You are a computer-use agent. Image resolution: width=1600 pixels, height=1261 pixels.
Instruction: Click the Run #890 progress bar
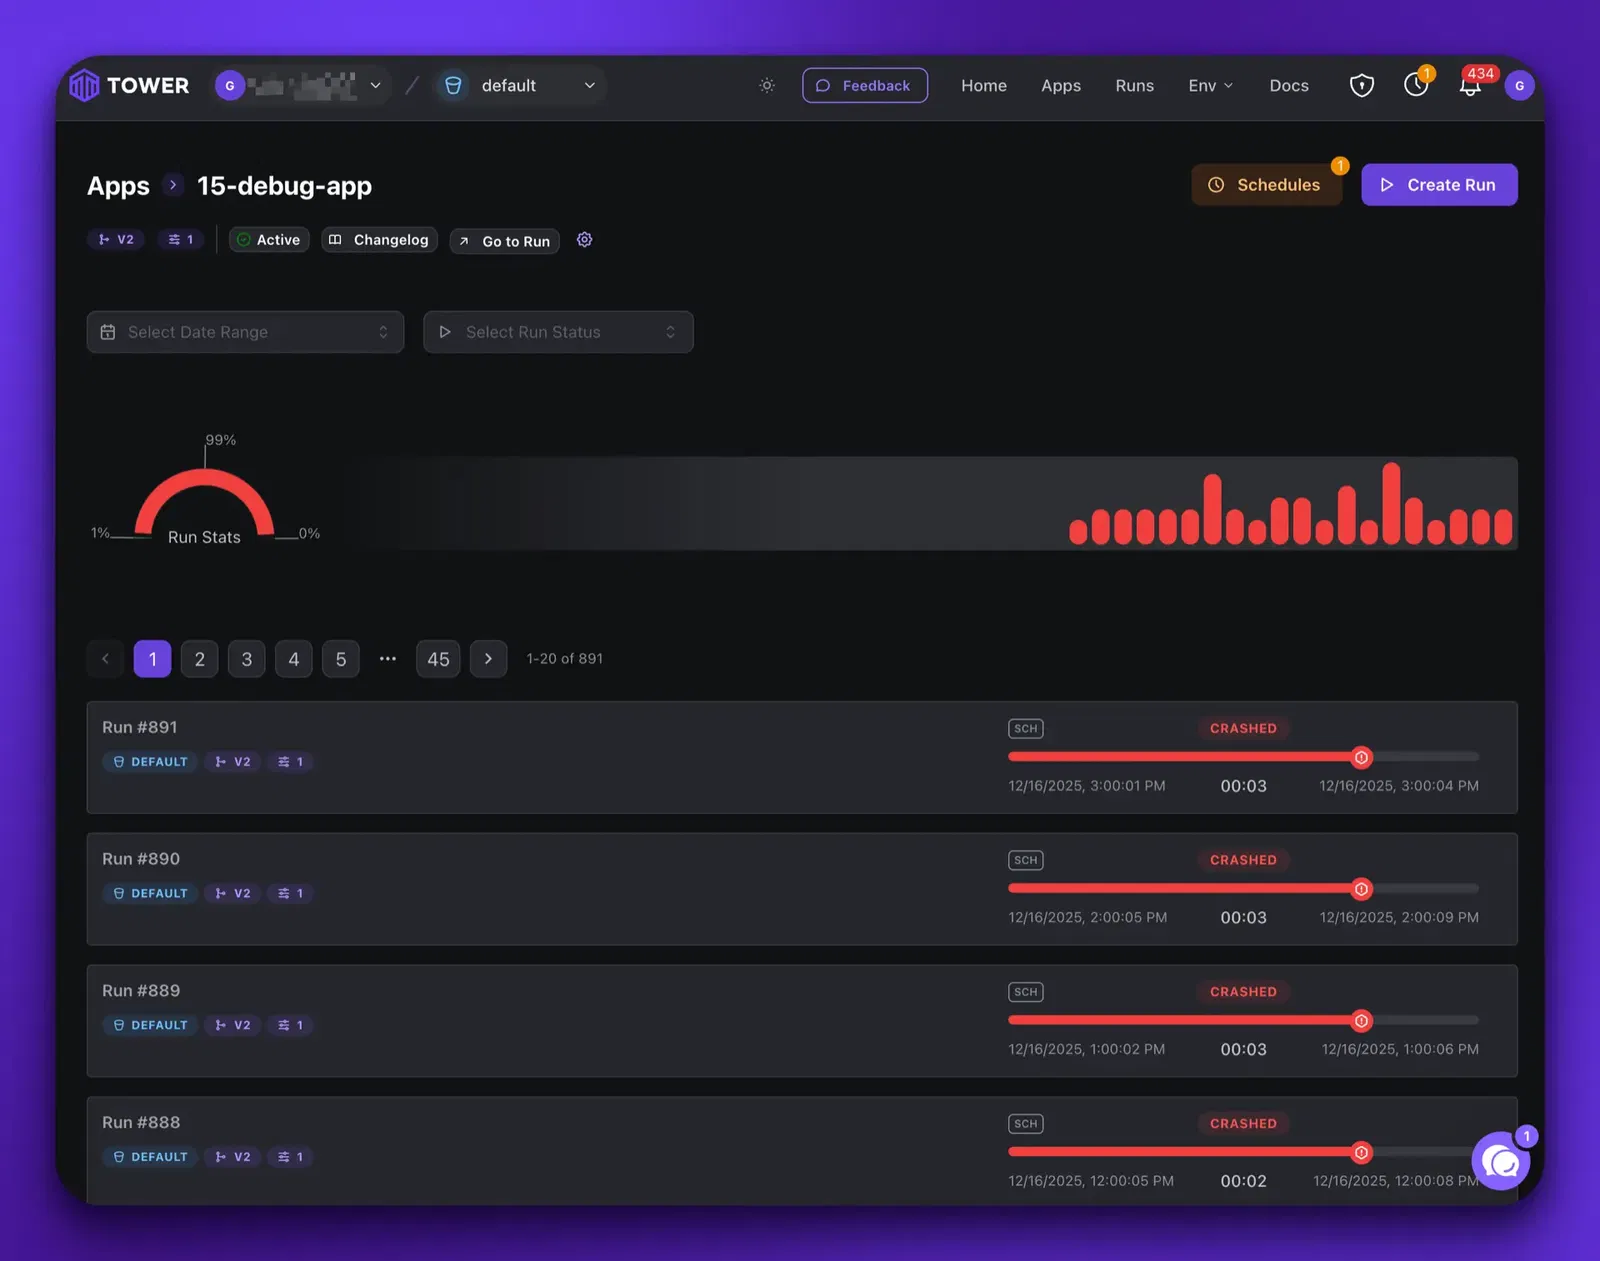(1180, 889)
